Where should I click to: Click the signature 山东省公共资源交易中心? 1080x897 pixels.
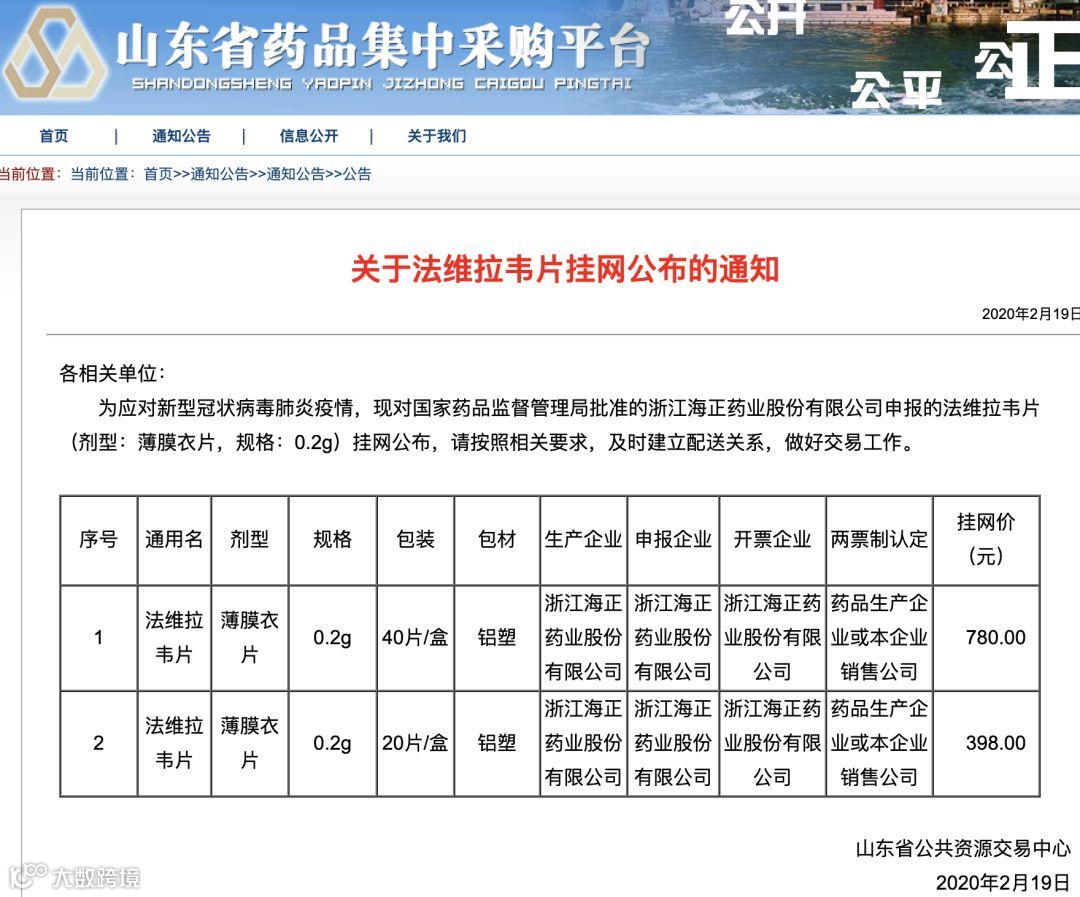point(963,848)
